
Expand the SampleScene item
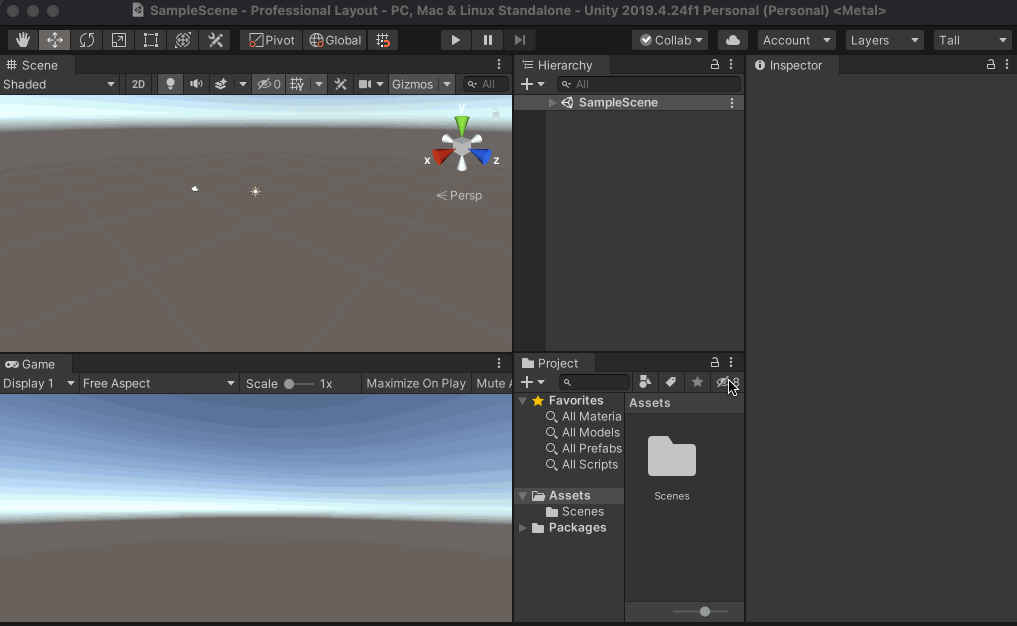click(x=552, y=102)
